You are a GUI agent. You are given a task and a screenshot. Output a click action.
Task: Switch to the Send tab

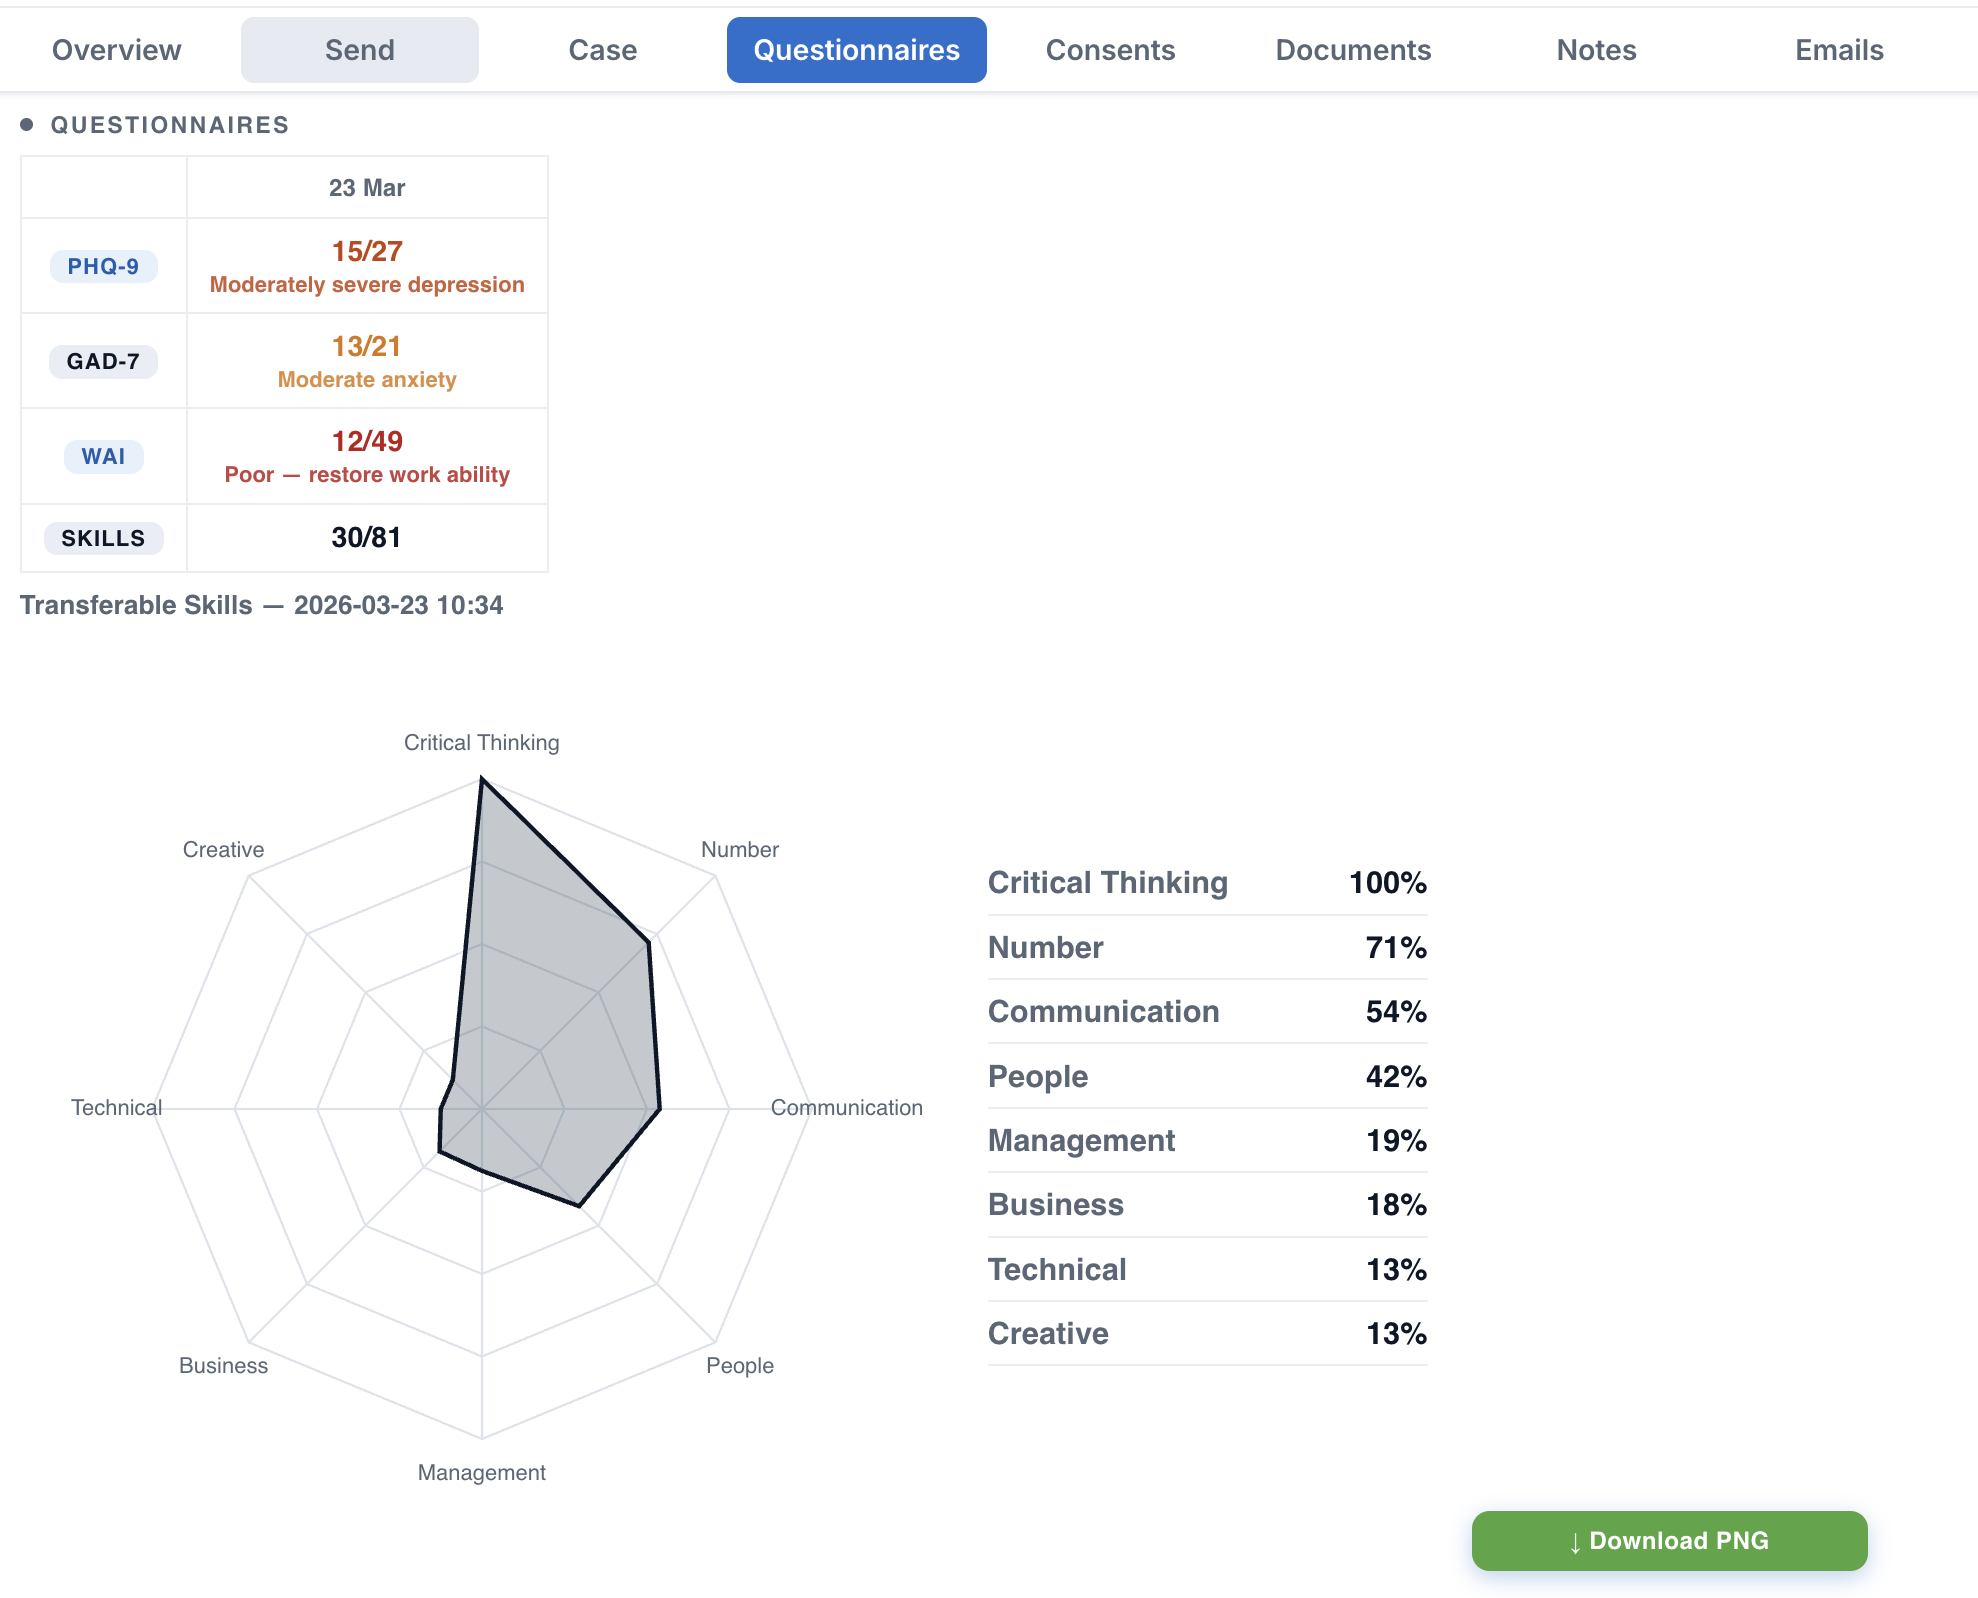360,50
